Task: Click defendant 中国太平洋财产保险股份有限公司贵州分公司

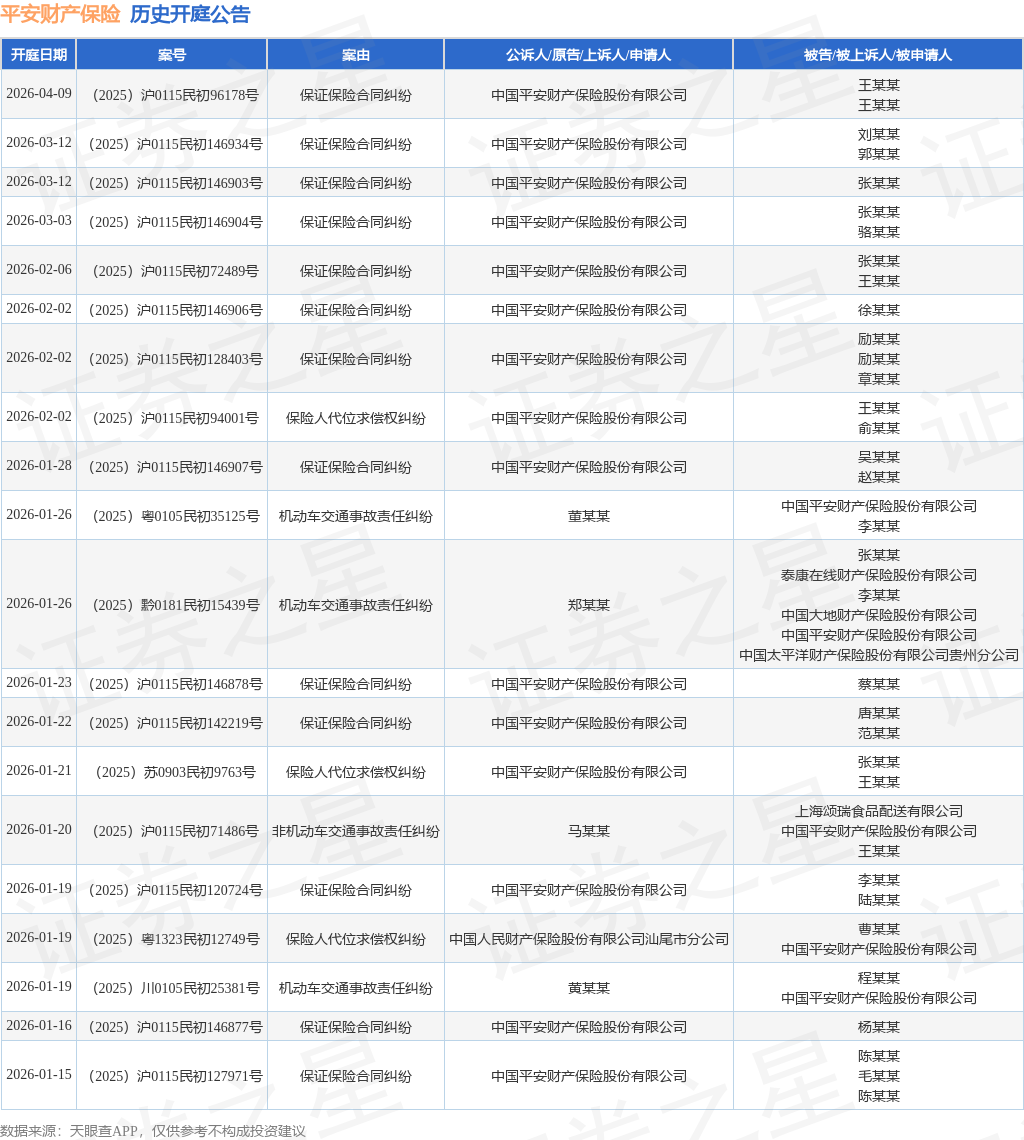Action: tap(879, 655)
